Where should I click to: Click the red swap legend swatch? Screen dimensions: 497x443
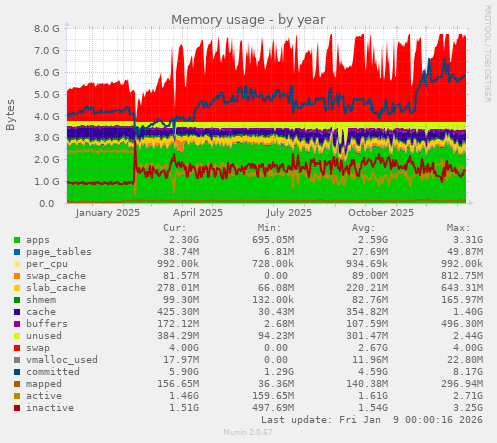tap(17, 348)
